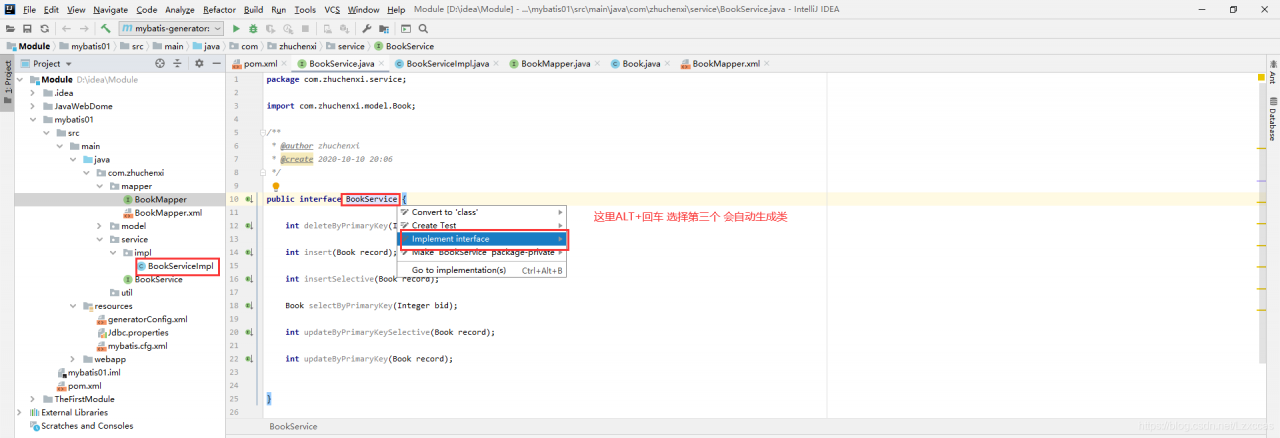
Task: Collapse the mybatis01 tree node
Action: (34, 119)
